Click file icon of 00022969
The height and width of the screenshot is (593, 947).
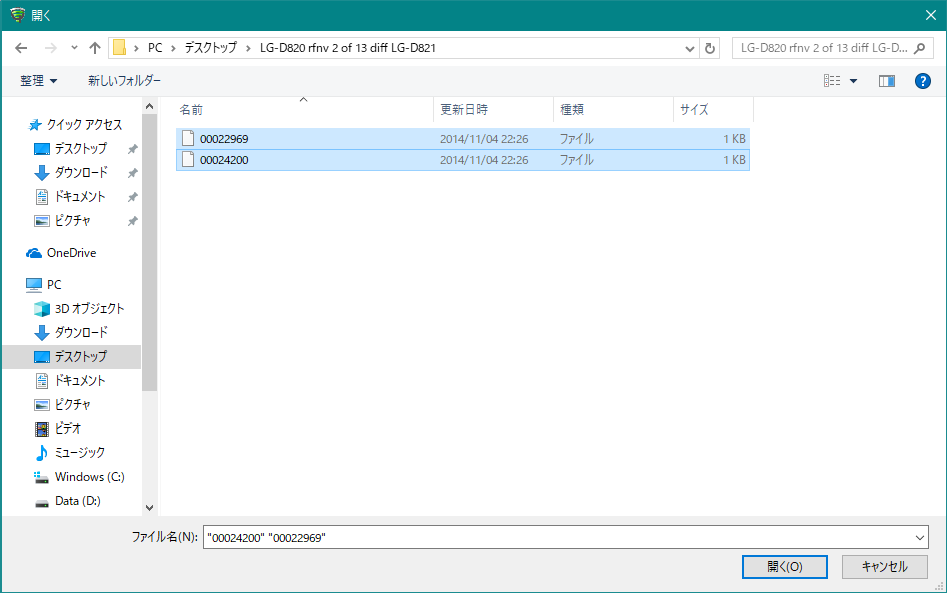coord(188,138)
